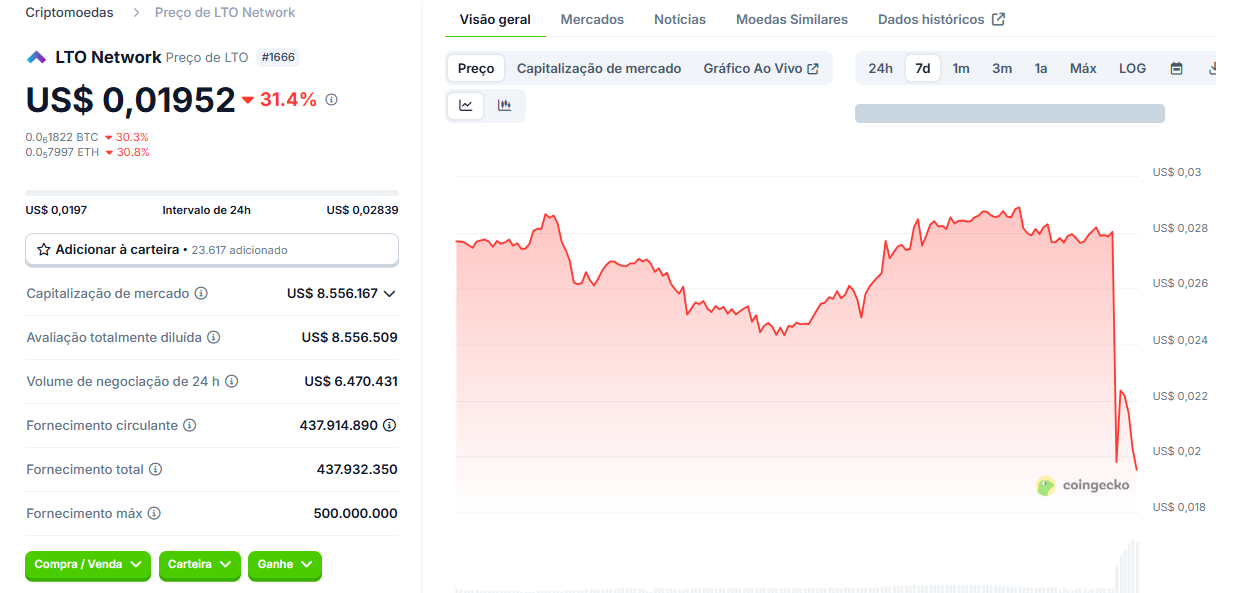Image resolution: width=1255 pixels, height=593 pixels.
Task: Click the US$ 6.470.431 volume value
Action: (x=351, y=381)
